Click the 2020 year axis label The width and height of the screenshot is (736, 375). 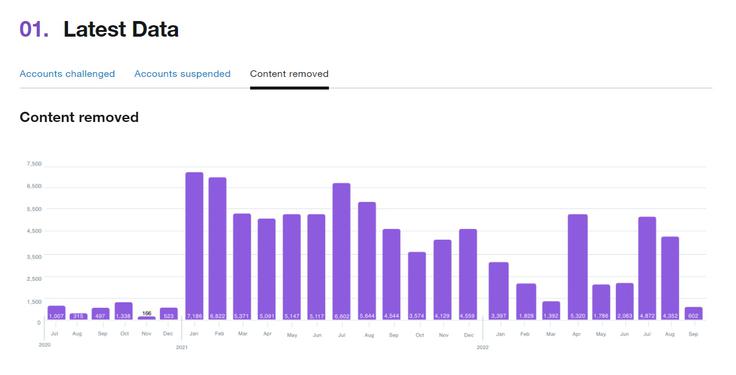click(x=44, y=345)
